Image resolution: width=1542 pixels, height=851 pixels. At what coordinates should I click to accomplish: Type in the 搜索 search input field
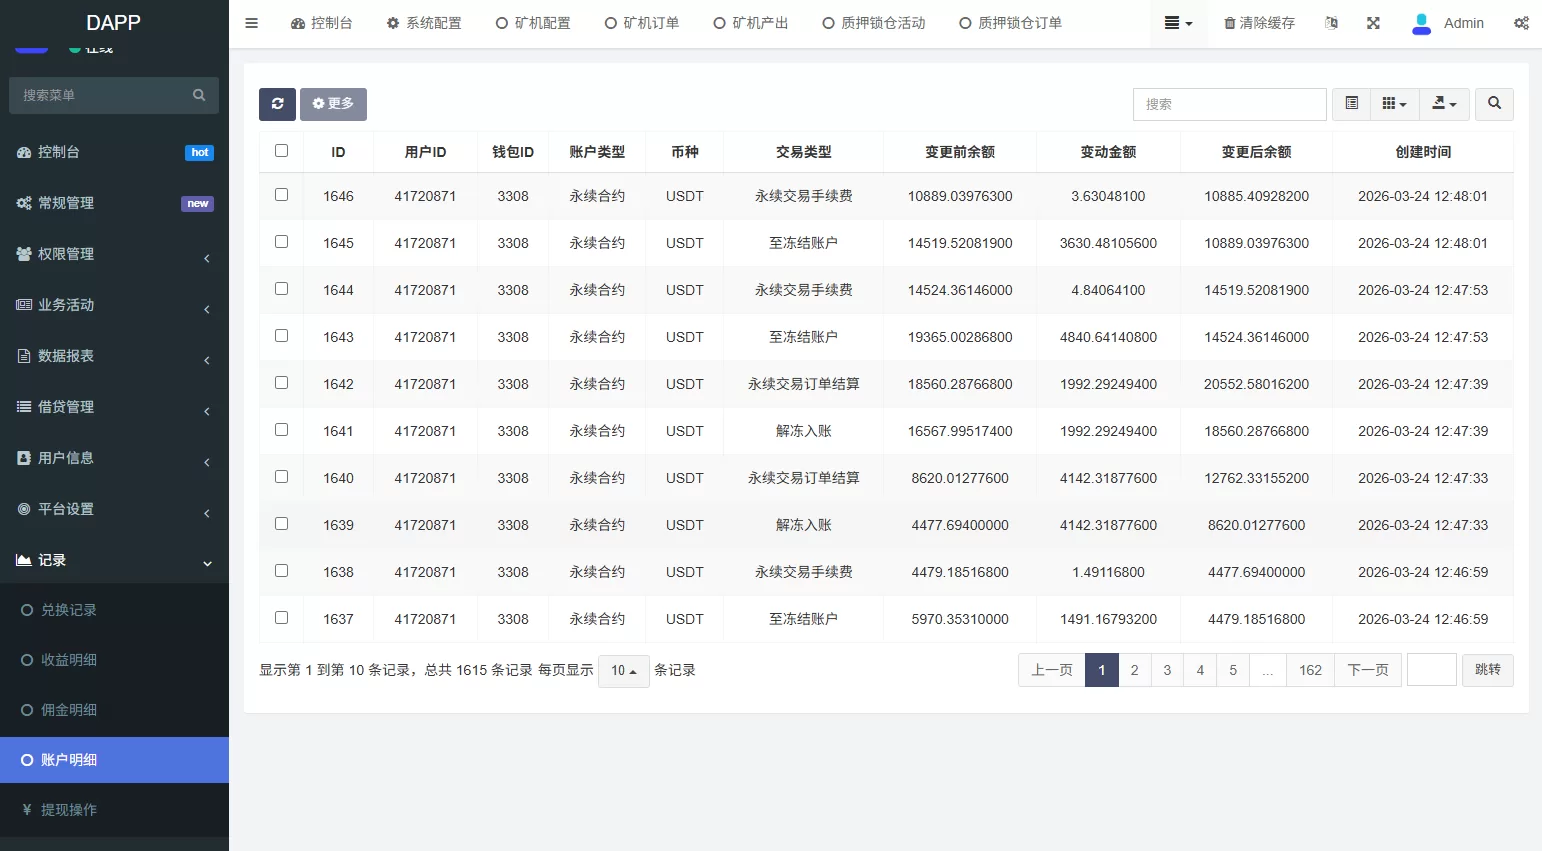pyautogui.click(x=1229, y=104)
